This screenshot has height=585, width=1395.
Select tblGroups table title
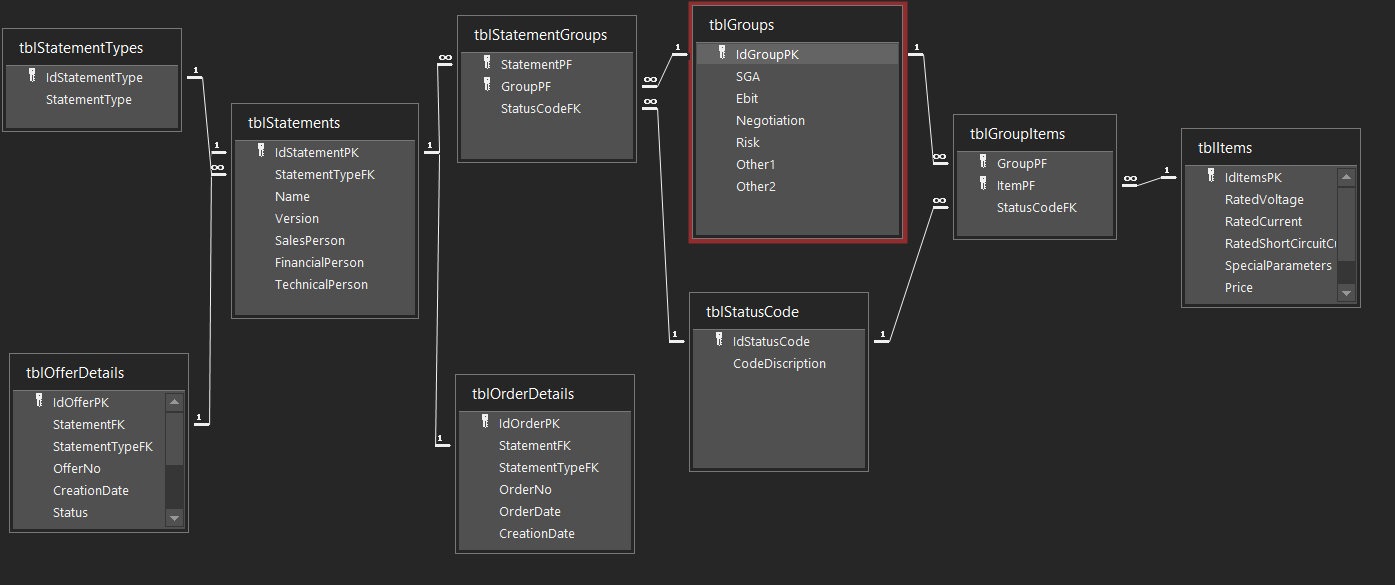[741, 24]
